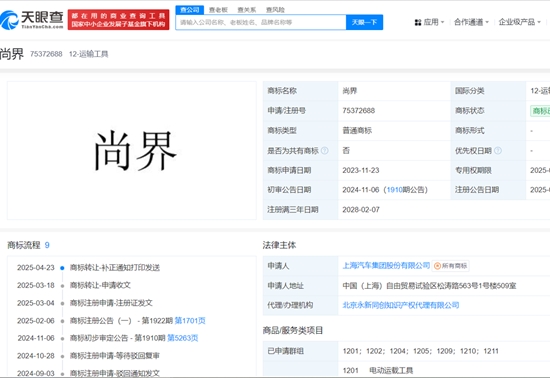Click the Tianyancha logo icon
The height and width of the screenshot is (378, 550).
9,20
